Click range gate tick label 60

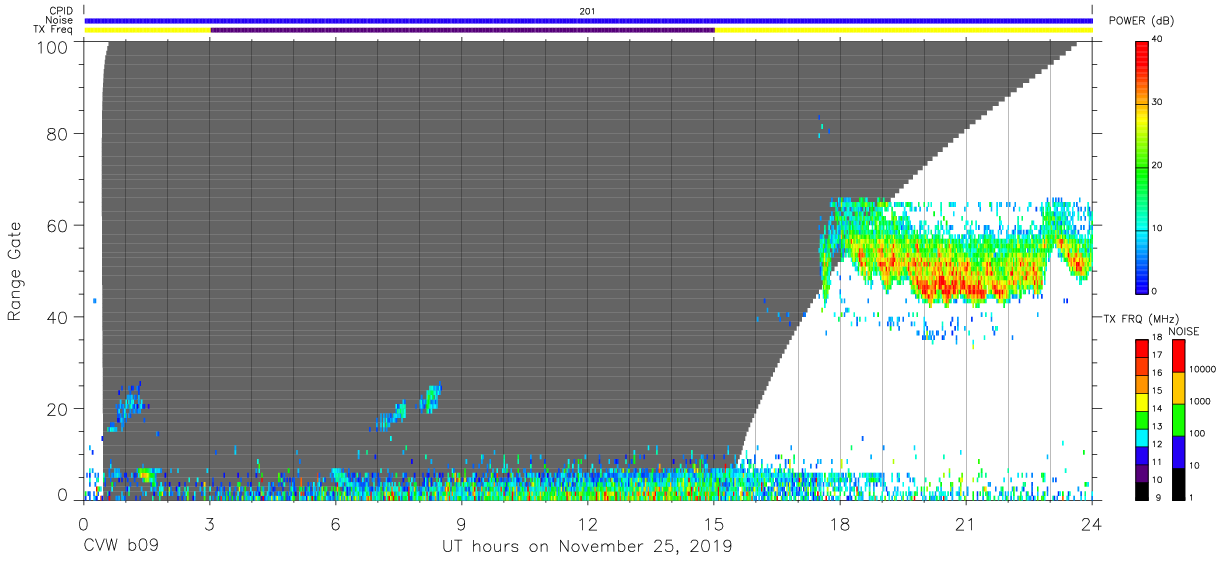(57, 226)
